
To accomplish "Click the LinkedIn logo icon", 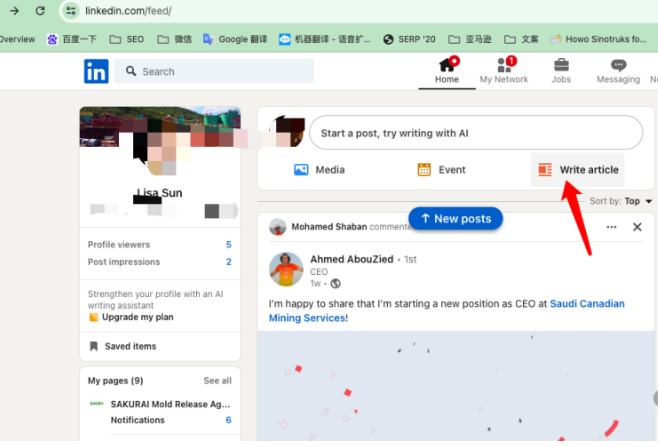I will click(96, 71).
